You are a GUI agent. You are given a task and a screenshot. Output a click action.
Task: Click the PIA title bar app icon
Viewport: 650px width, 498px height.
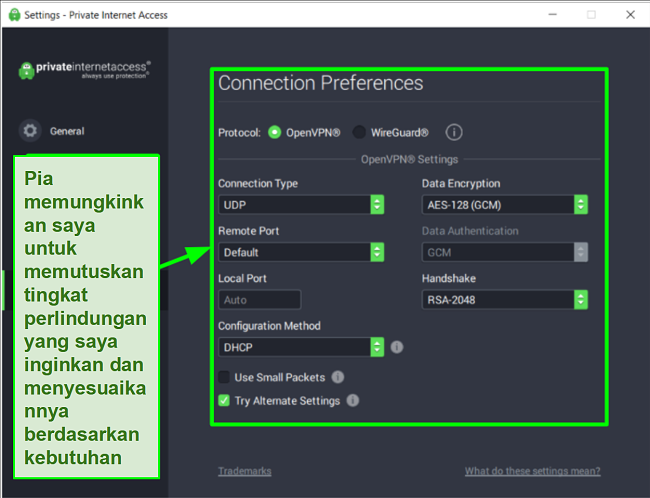15,15
